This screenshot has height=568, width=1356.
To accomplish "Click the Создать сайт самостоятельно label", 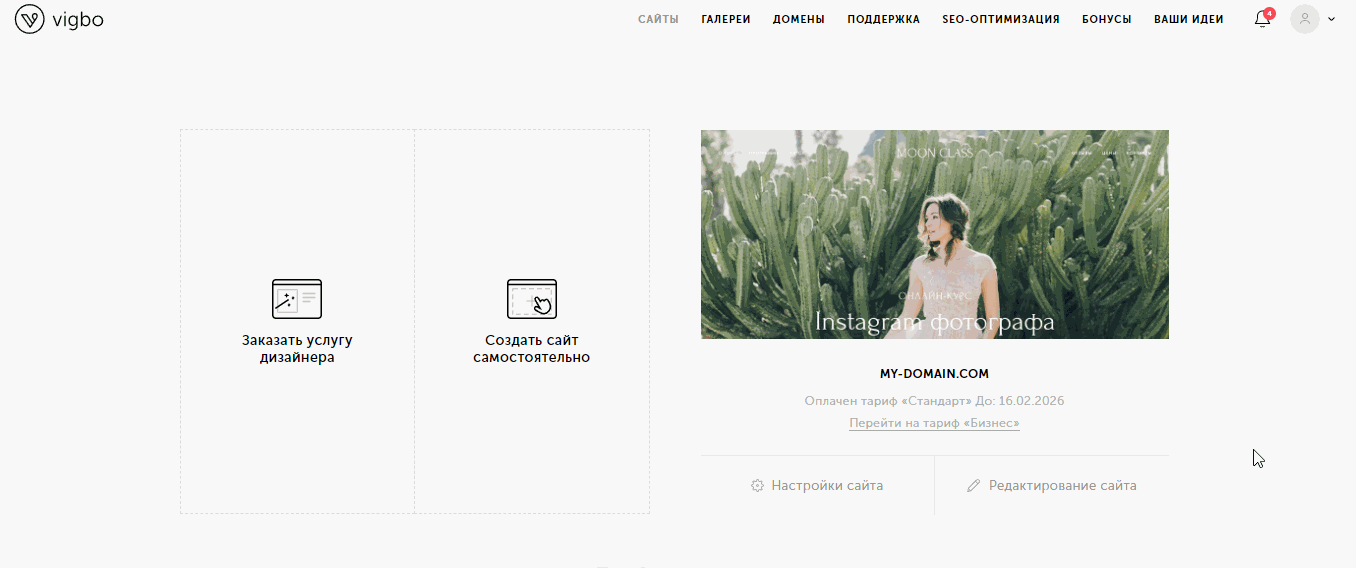I will 532,349.
